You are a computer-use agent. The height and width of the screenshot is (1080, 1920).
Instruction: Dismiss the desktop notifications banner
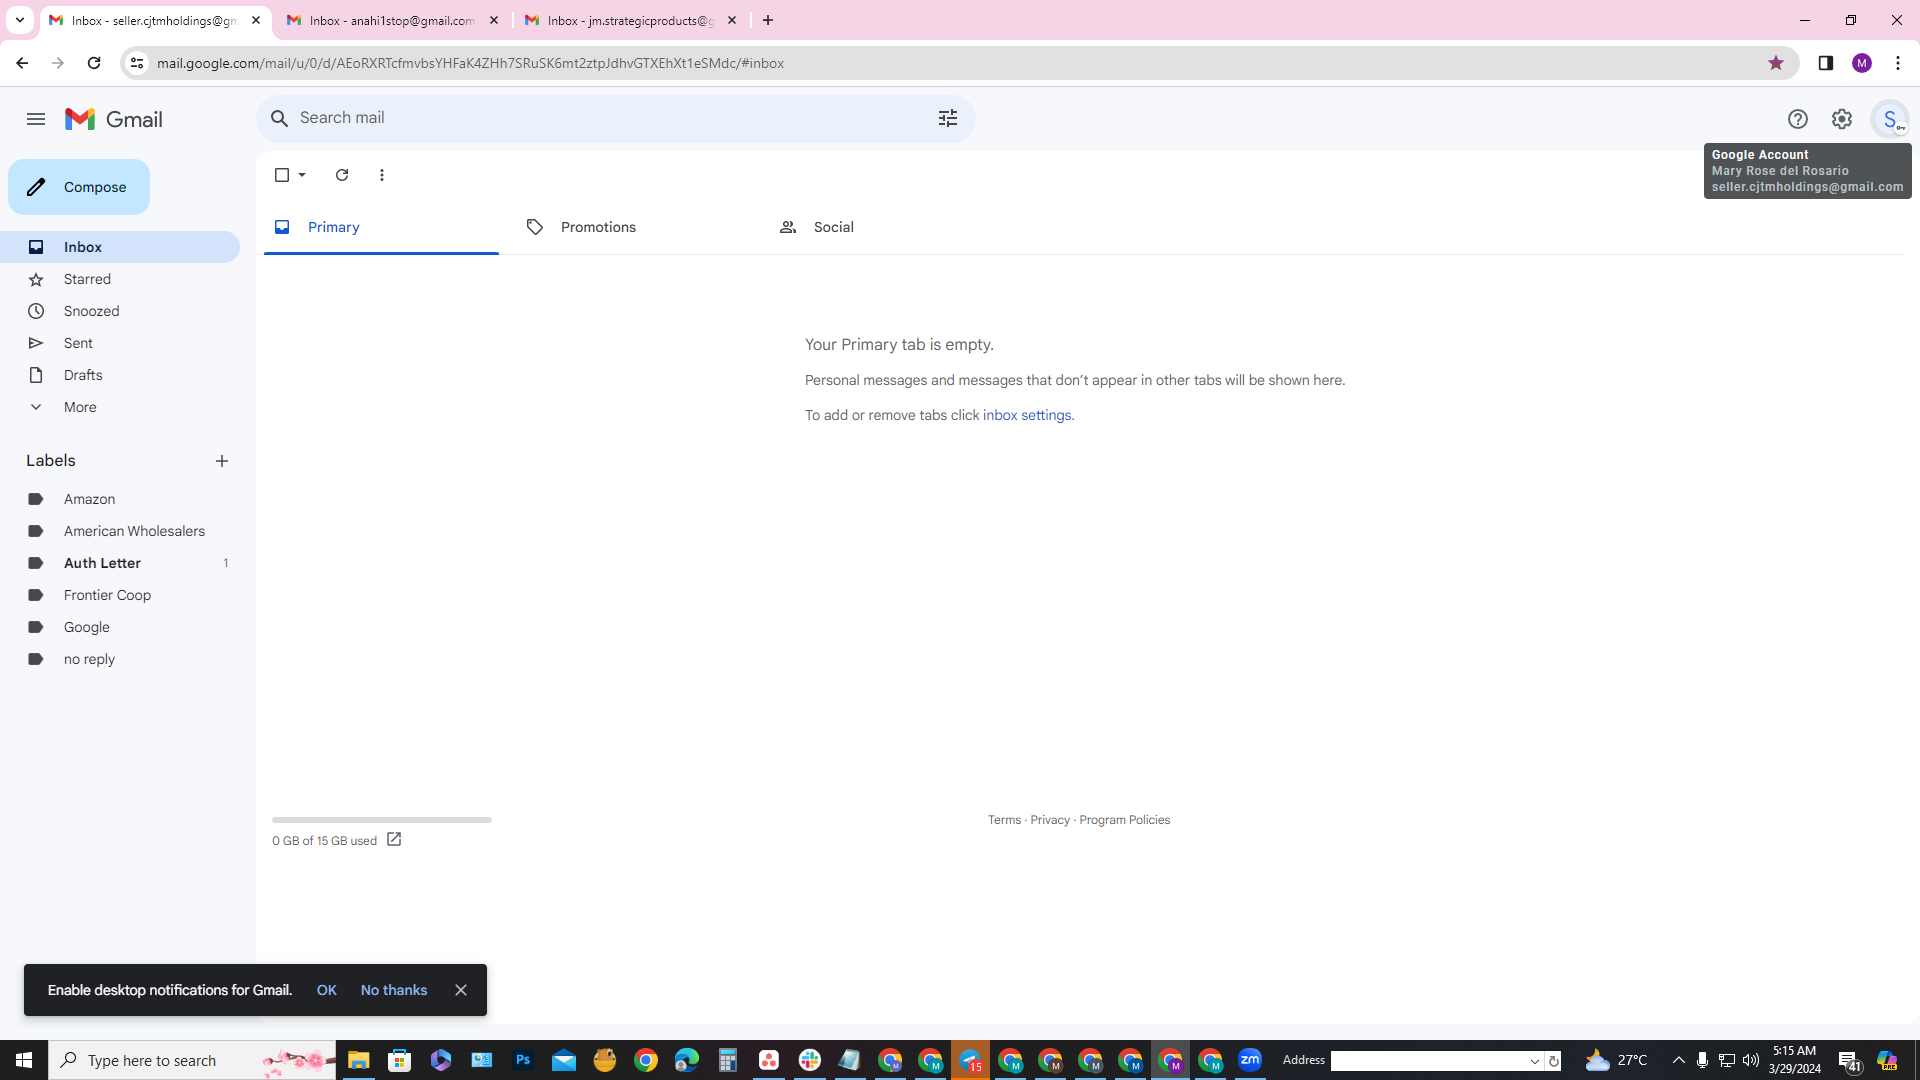(461, 990)
